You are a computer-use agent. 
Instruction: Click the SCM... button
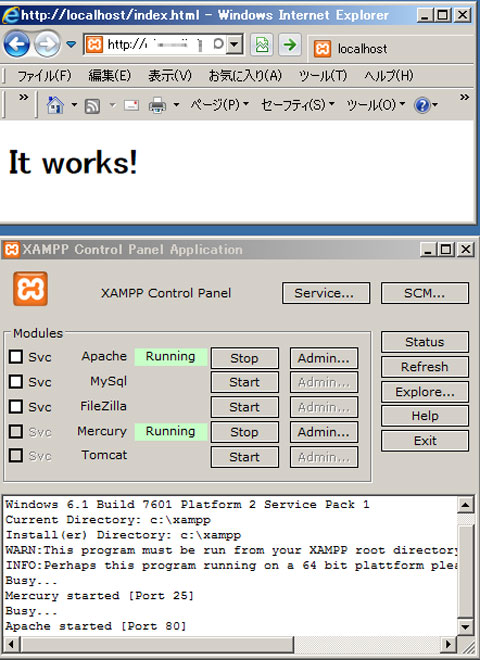click(x=425, y=293)
